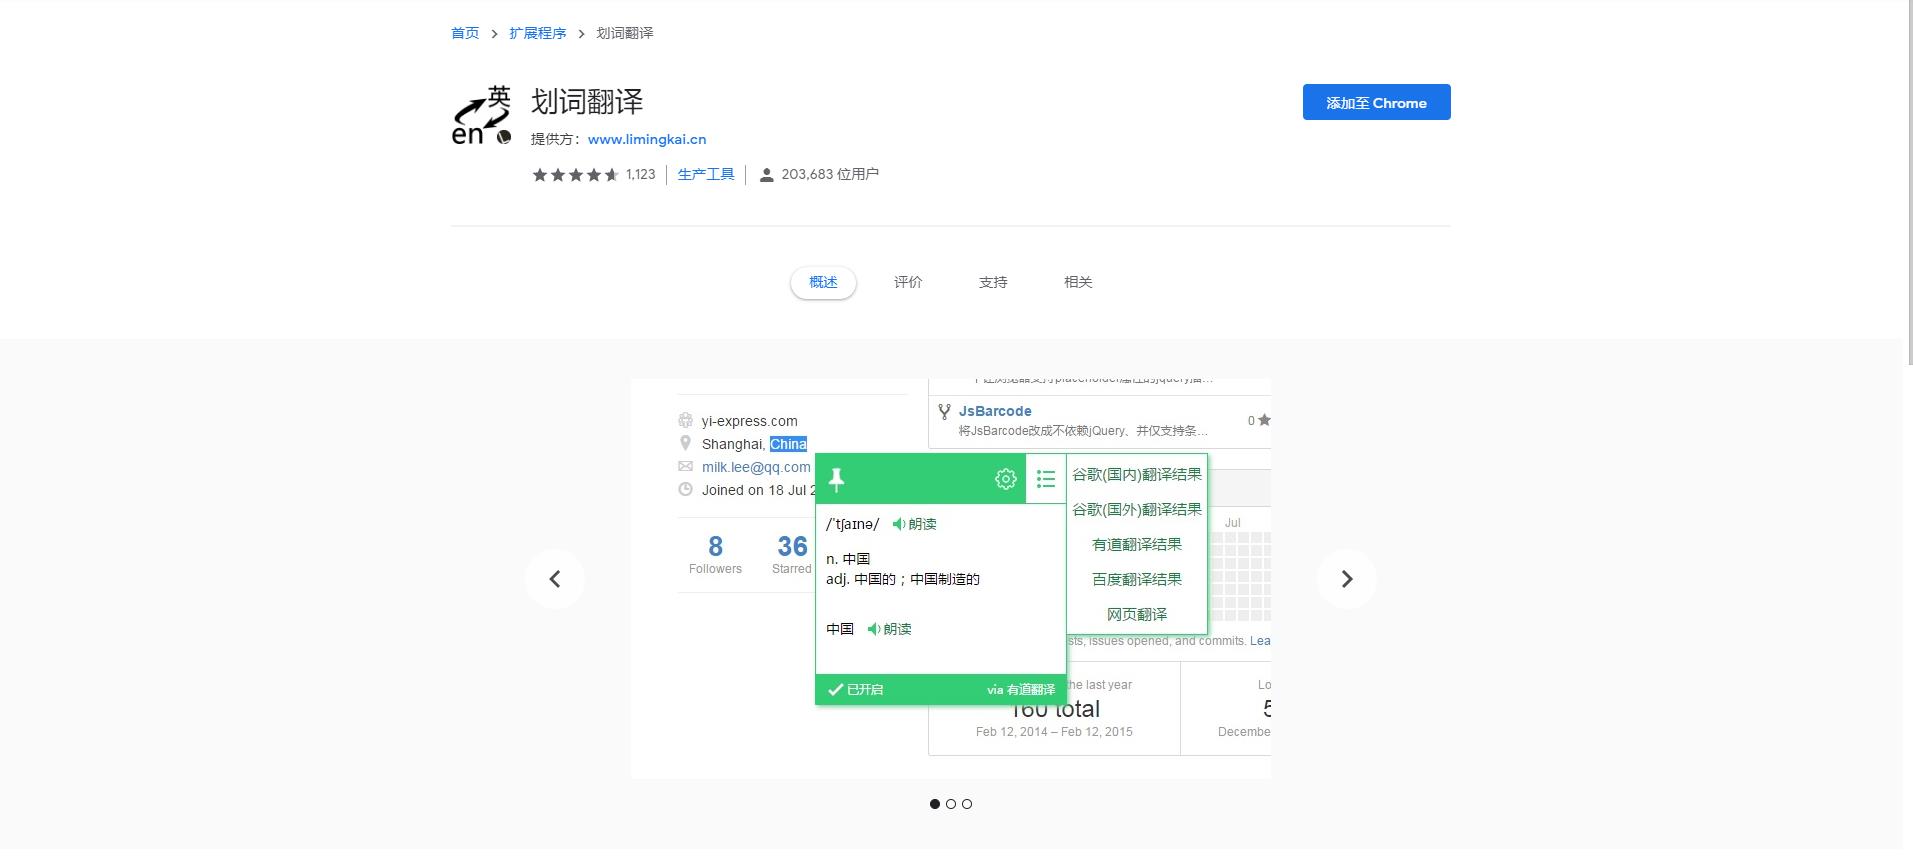Click the fork icon beside JsBarcode
The image size is (1913, 865).
click(944, 411)
